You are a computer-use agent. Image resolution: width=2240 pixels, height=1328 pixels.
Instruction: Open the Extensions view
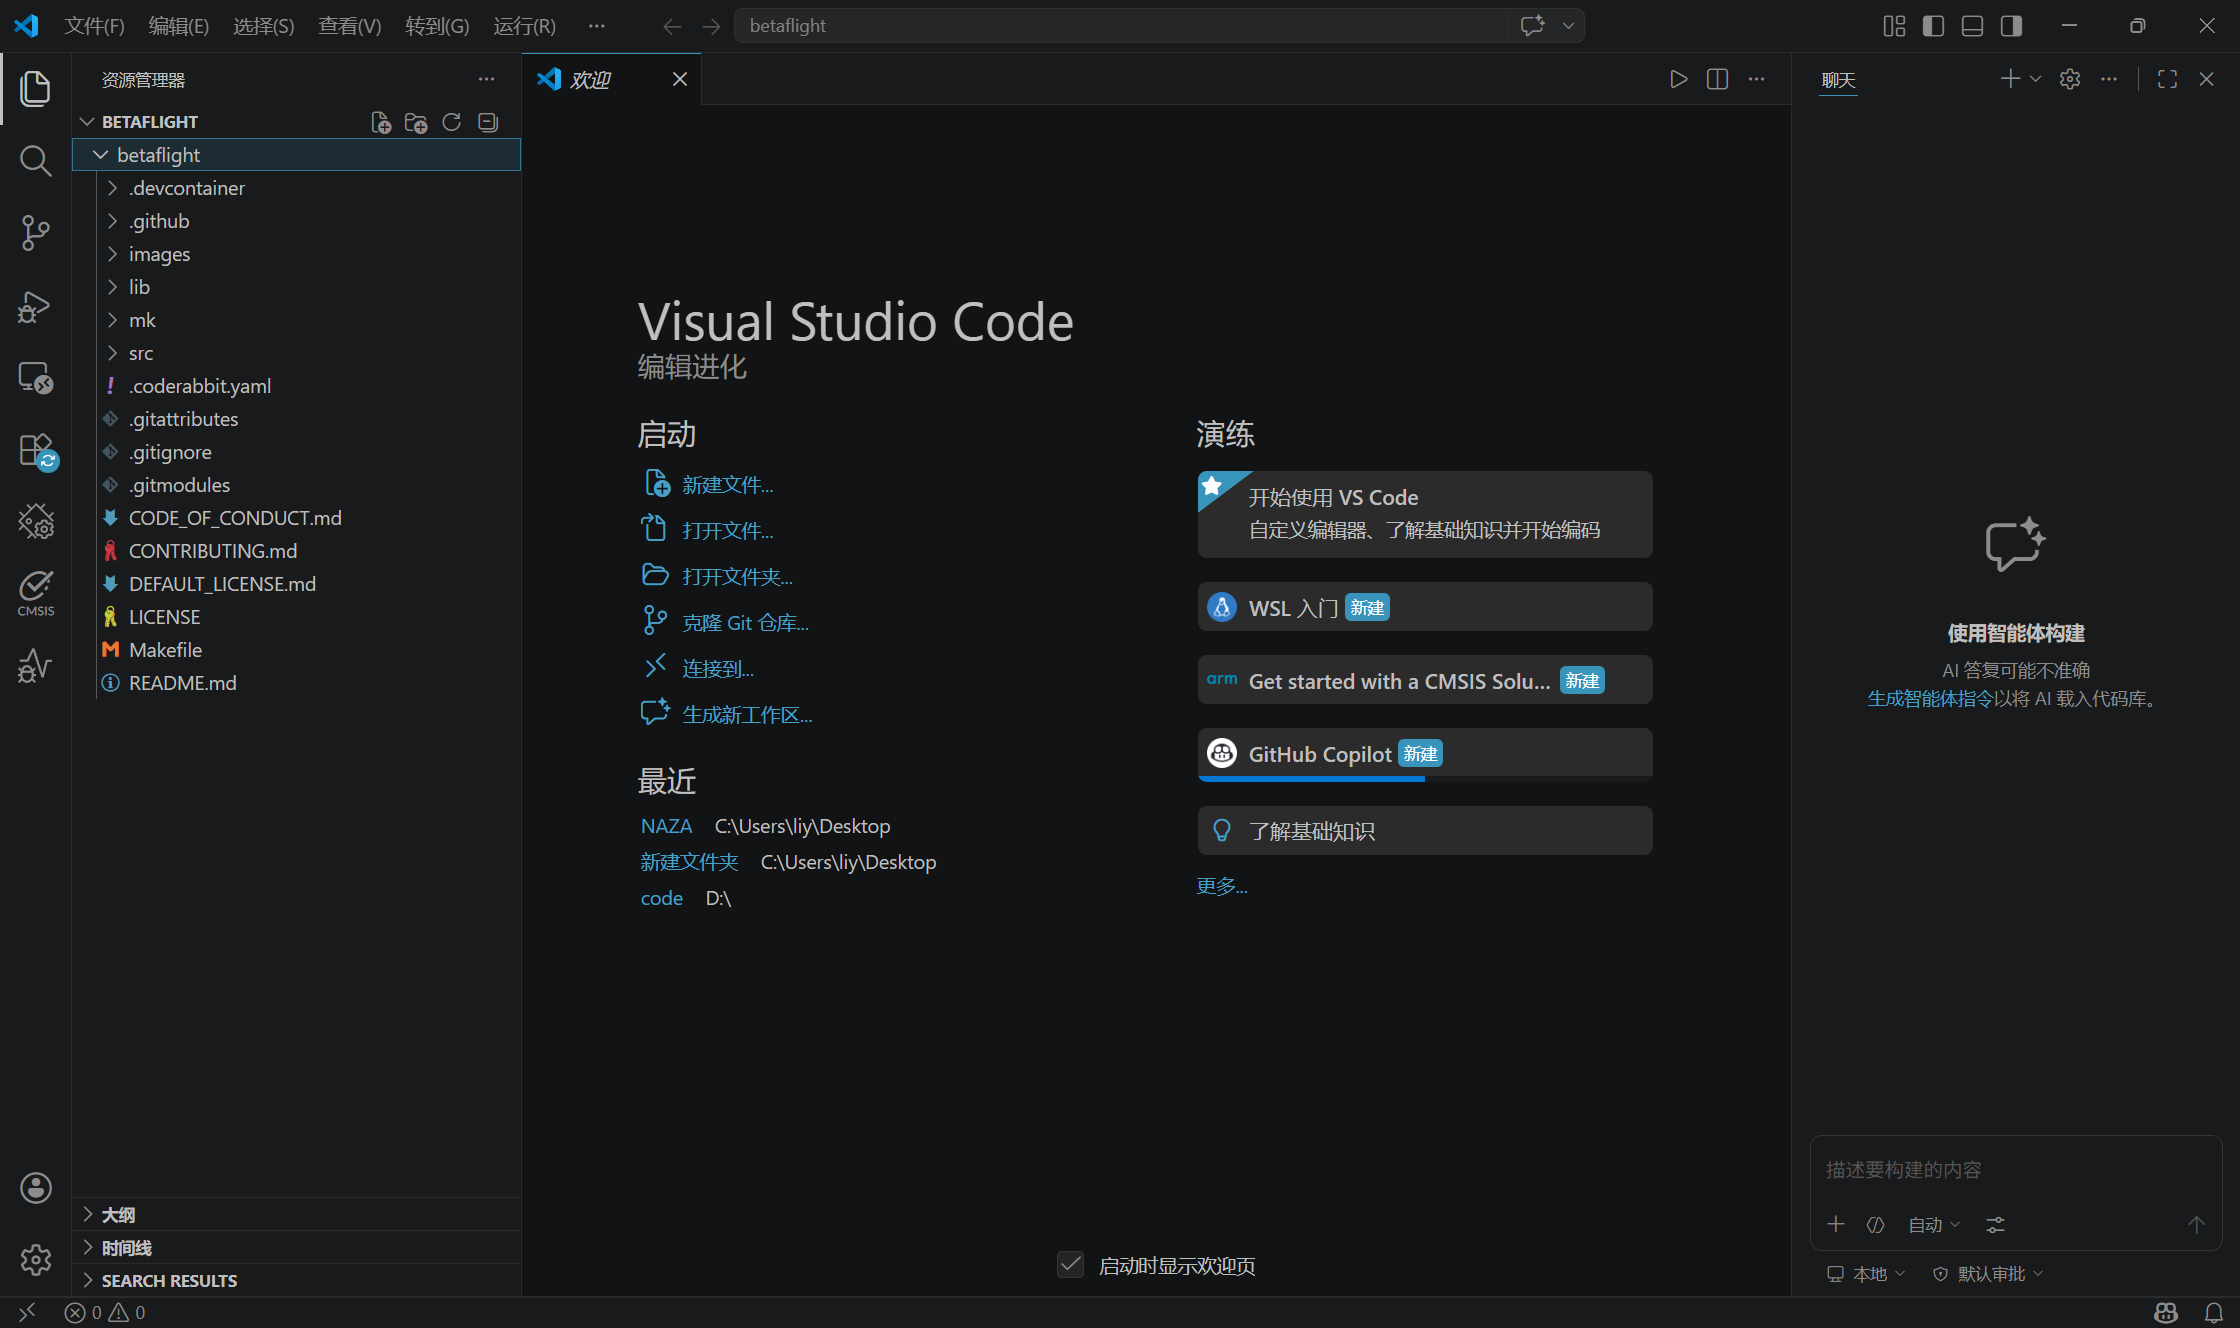click(35, 449)
